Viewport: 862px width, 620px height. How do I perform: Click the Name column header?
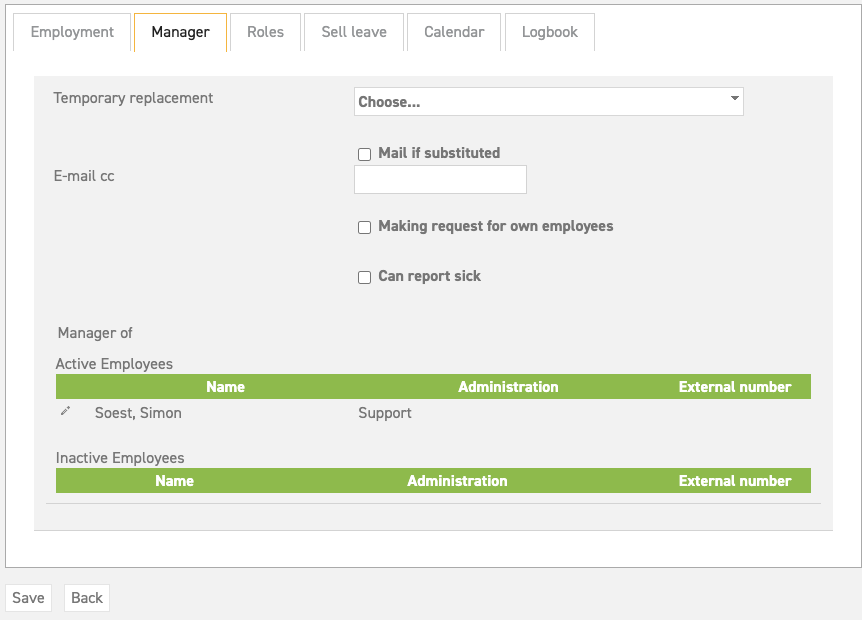(x=225, y=387)
